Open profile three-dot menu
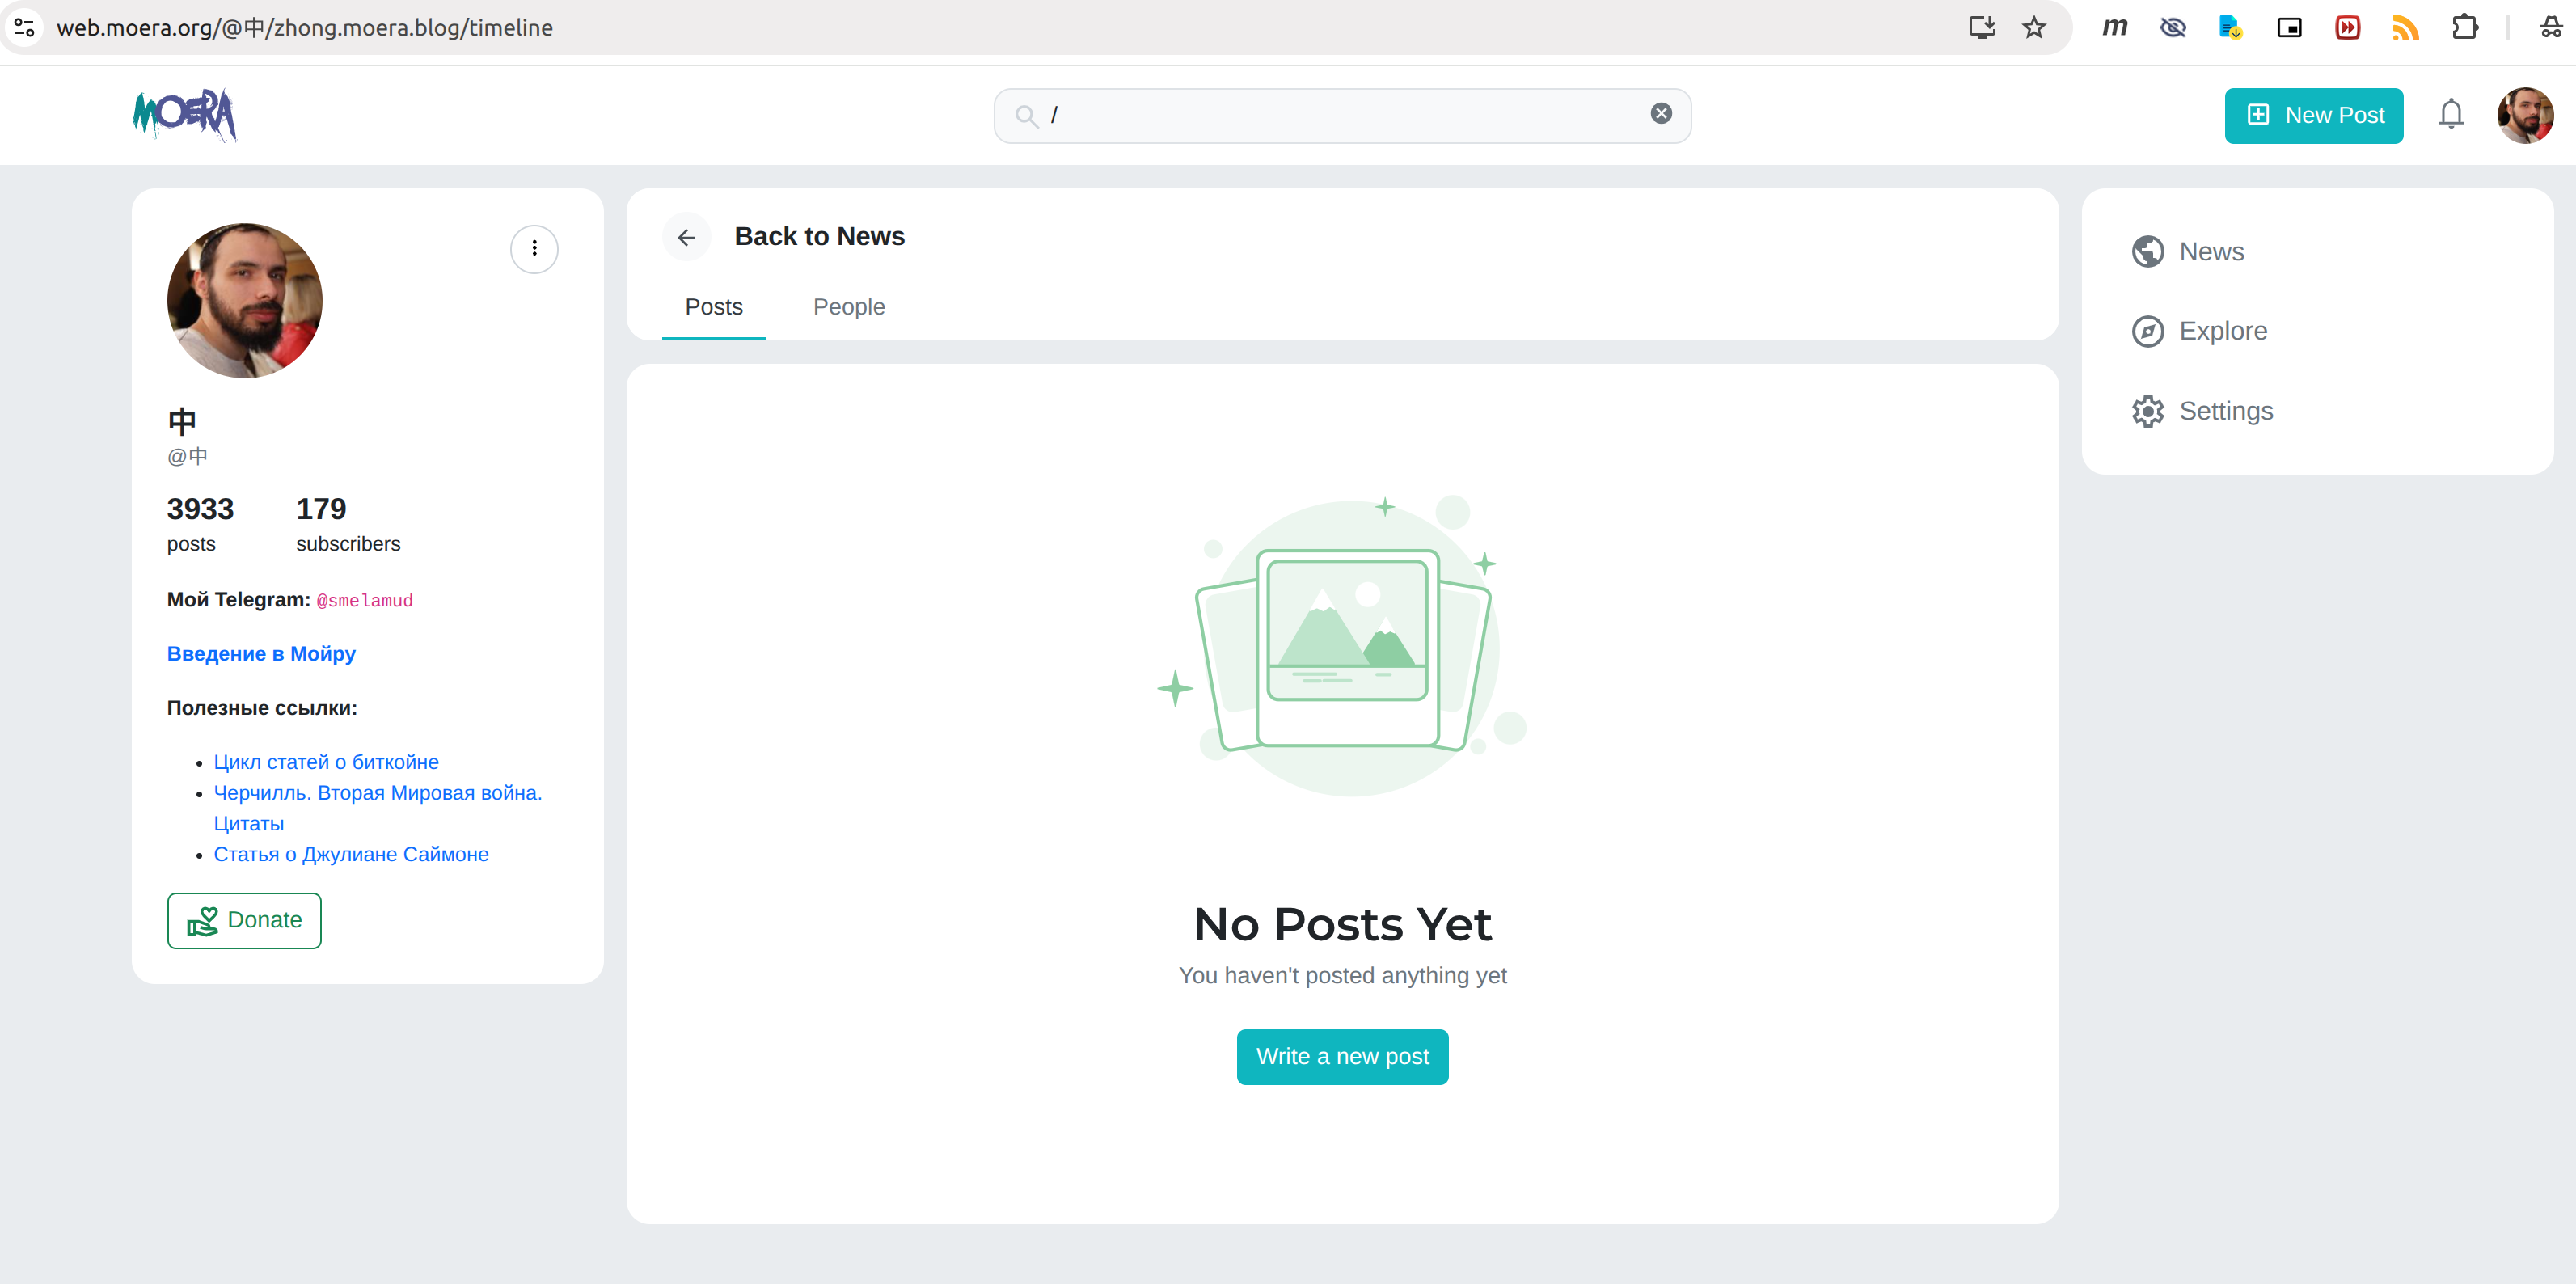Image resolution: width=2576 pixels, height=1284 pixels. click(534, 248)
